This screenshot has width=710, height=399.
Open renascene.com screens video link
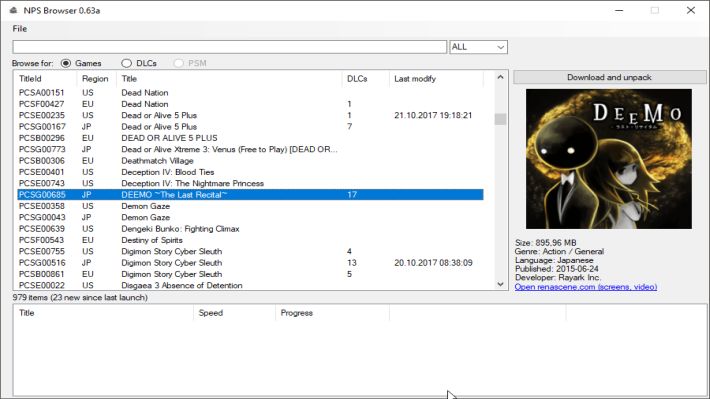tap(585, 287)
